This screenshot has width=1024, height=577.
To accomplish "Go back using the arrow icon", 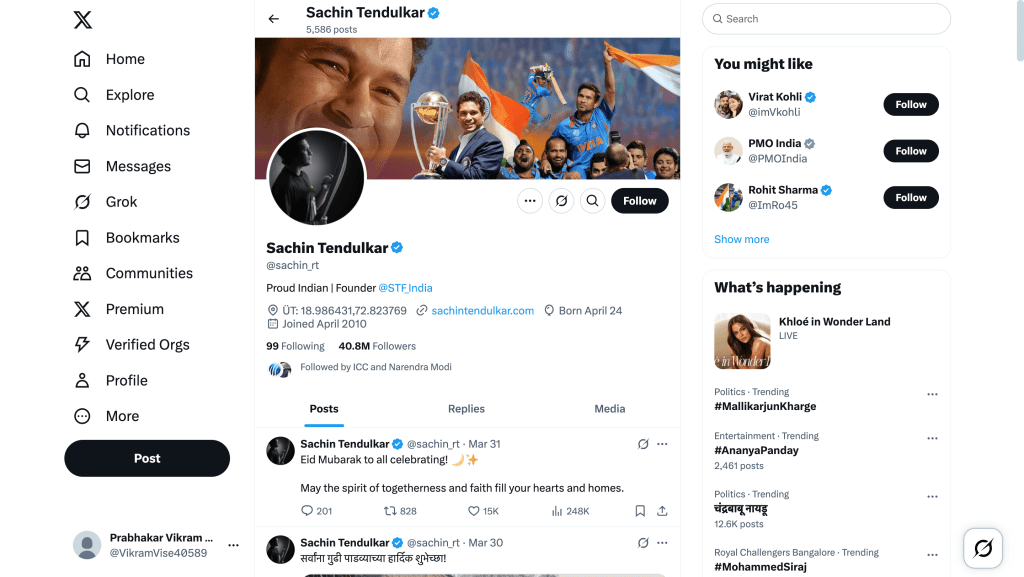I will (274, 18).
